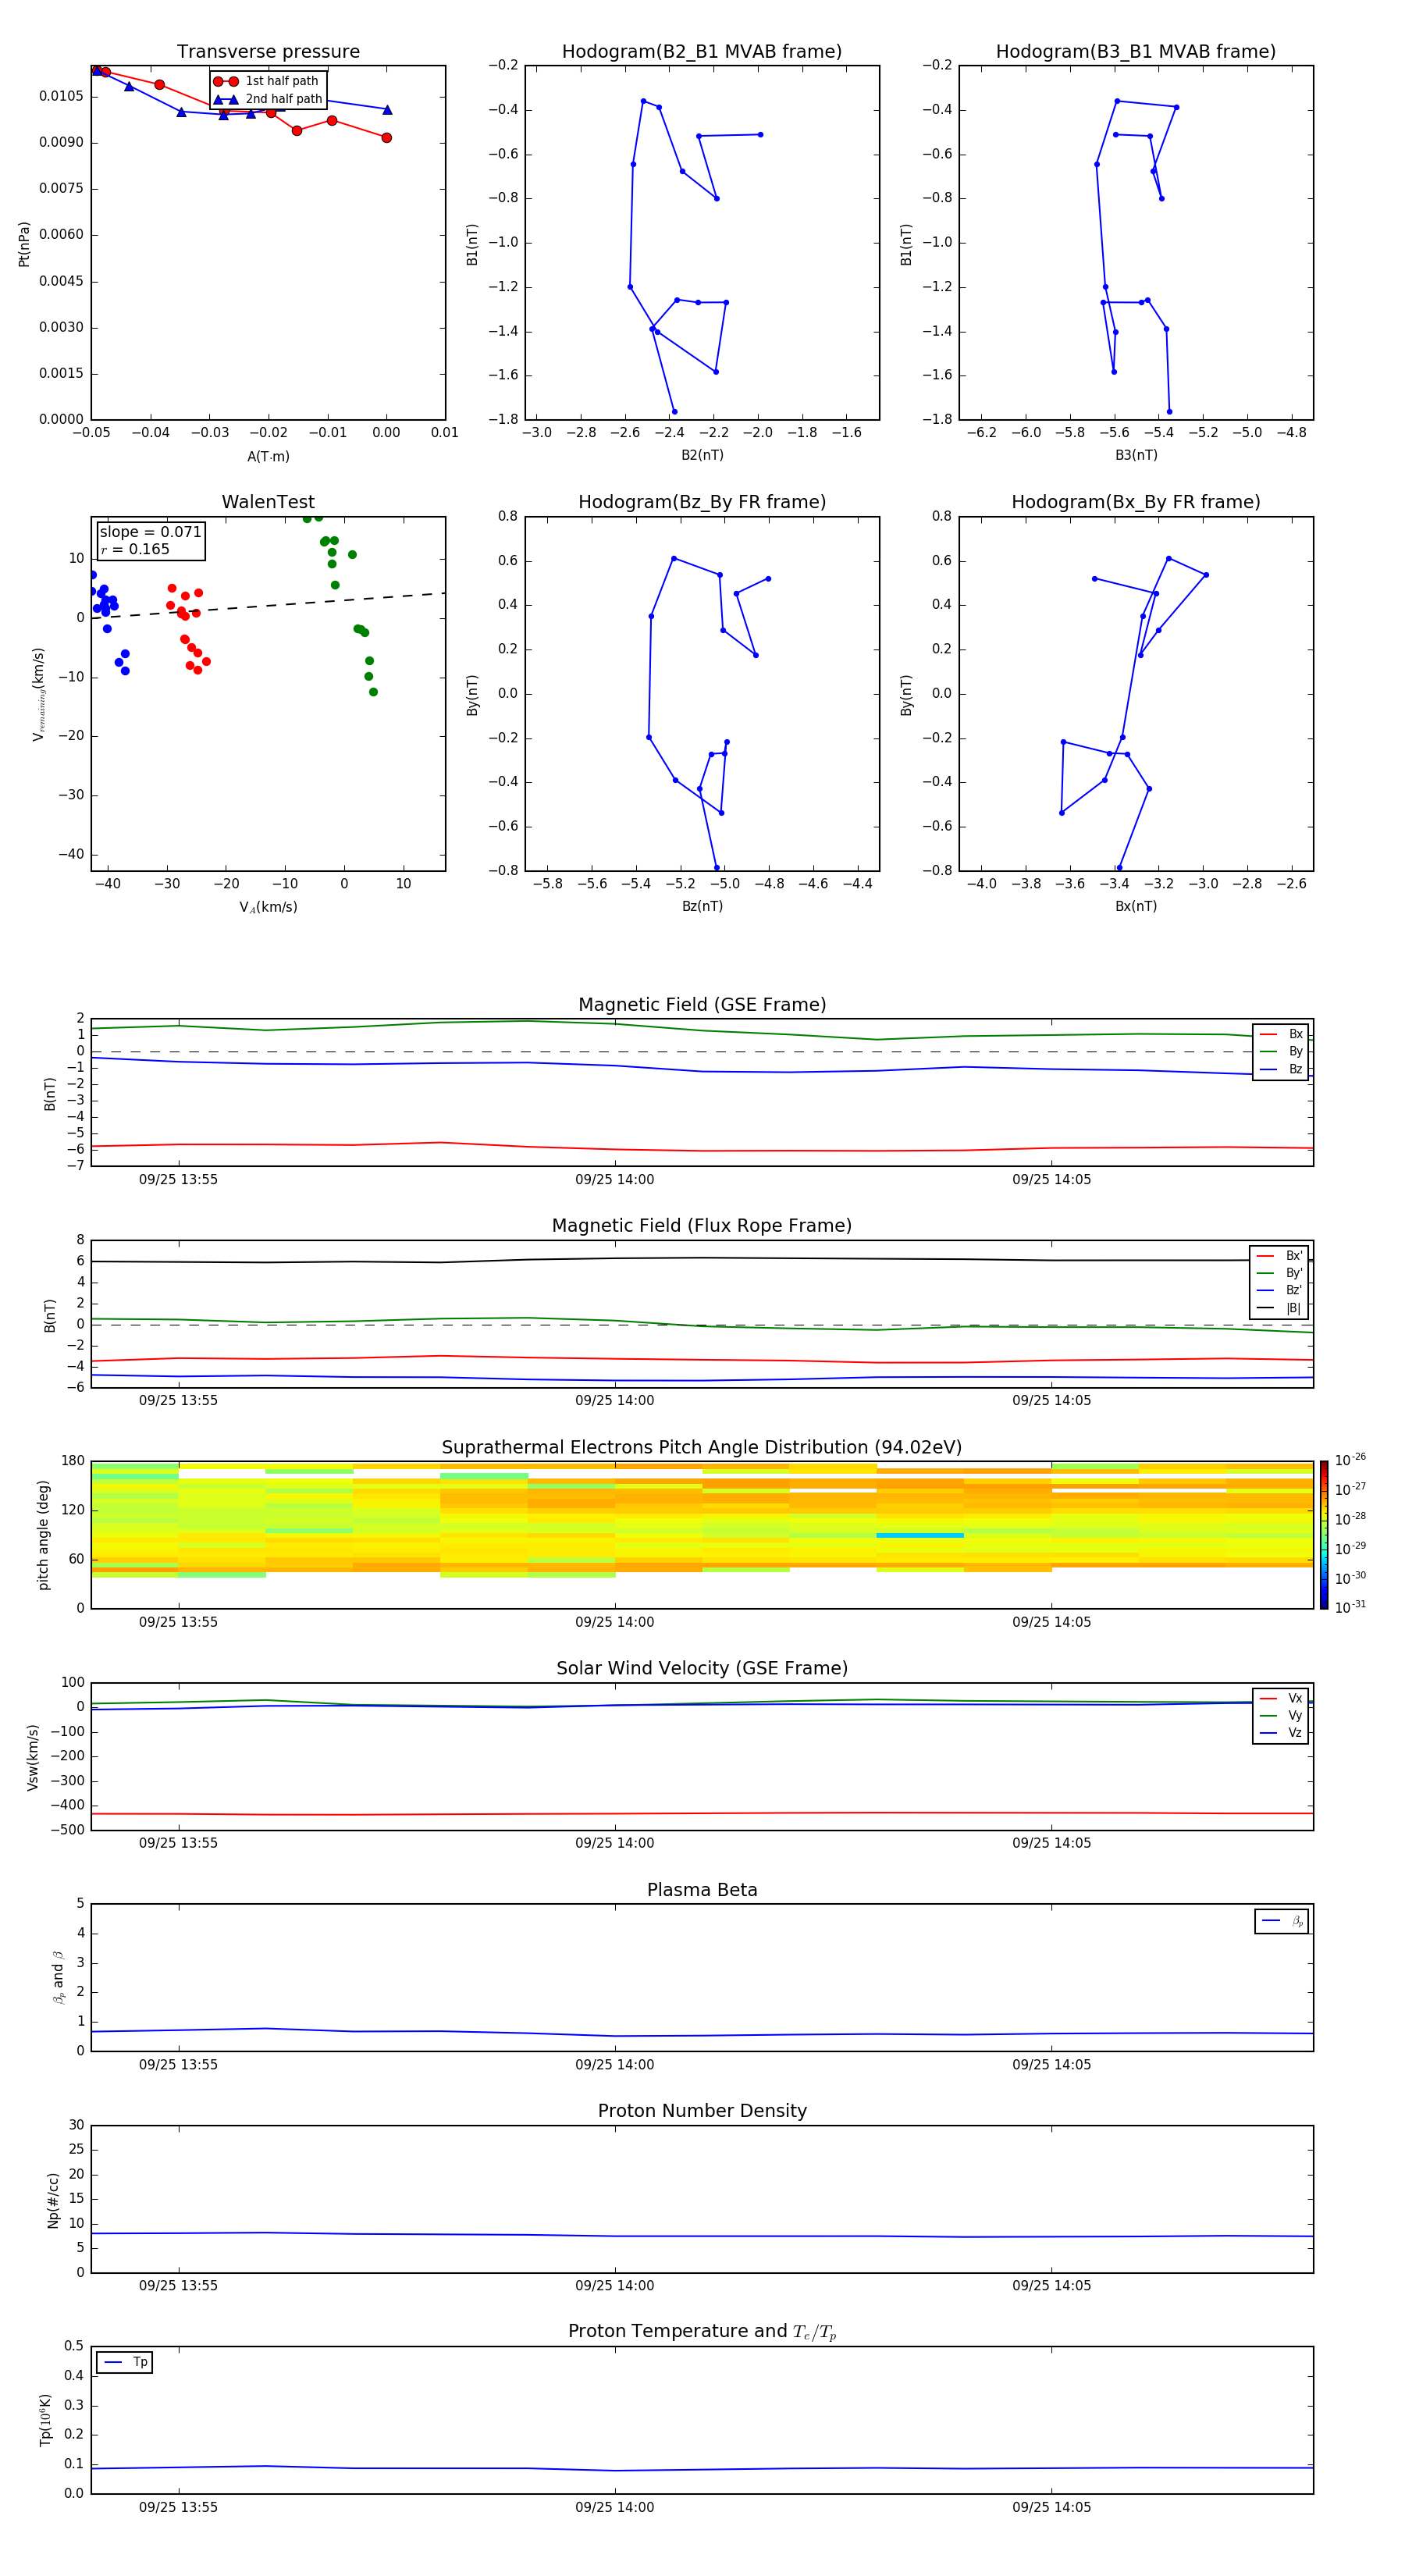Click the 'pitch angle (deg)' y-axis label

(43, 1535)
